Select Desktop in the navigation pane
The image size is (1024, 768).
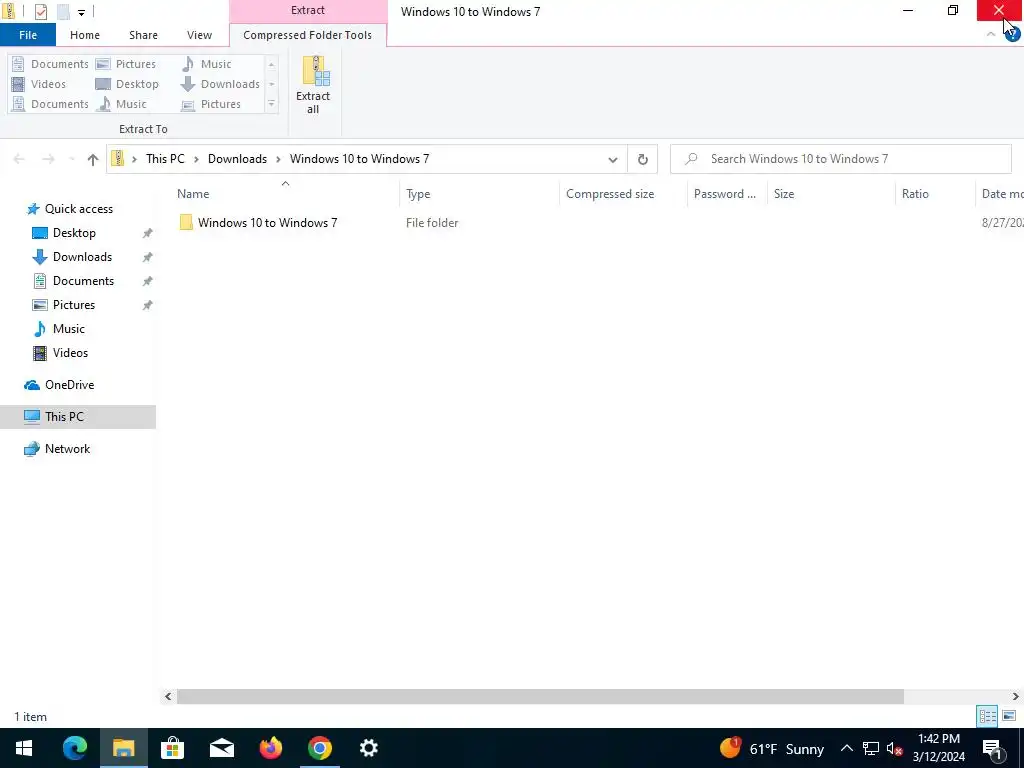coord(74,233)
